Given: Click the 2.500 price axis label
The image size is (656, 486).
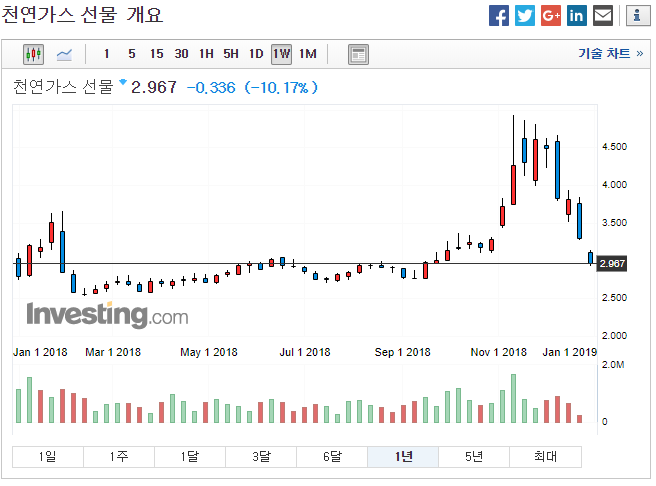Looking at the screenshot, I should (x=614, y=298).
